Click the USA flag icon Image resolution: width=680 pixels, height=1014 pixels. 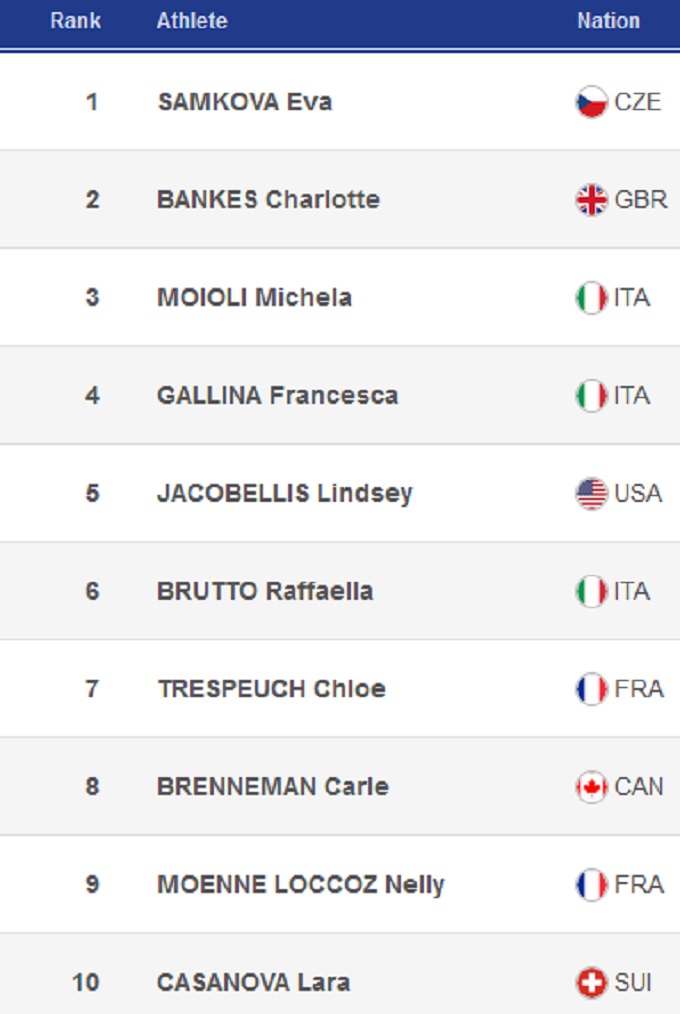tap(592, 494)
